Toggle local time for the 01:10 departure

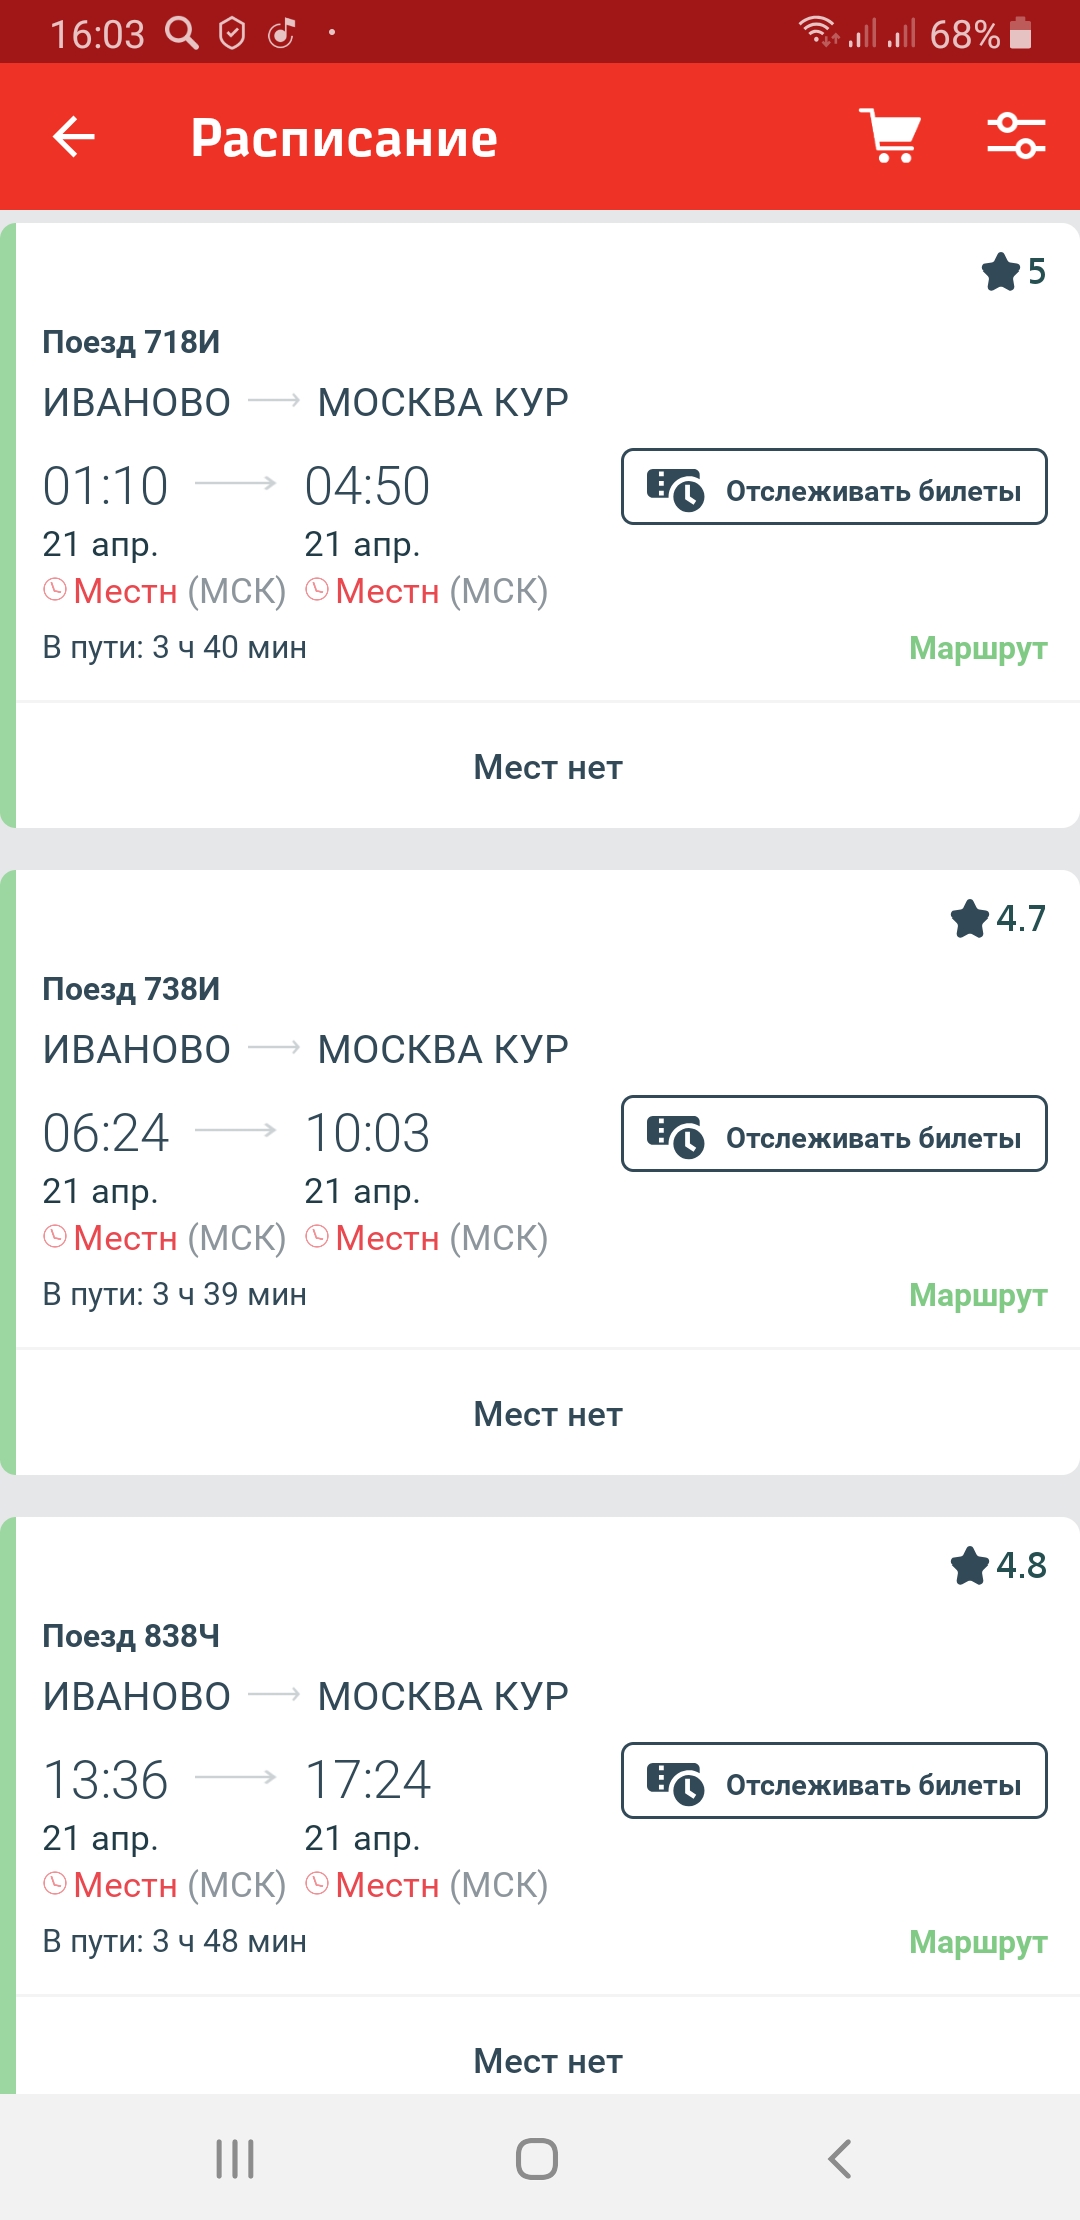[163, 591]
